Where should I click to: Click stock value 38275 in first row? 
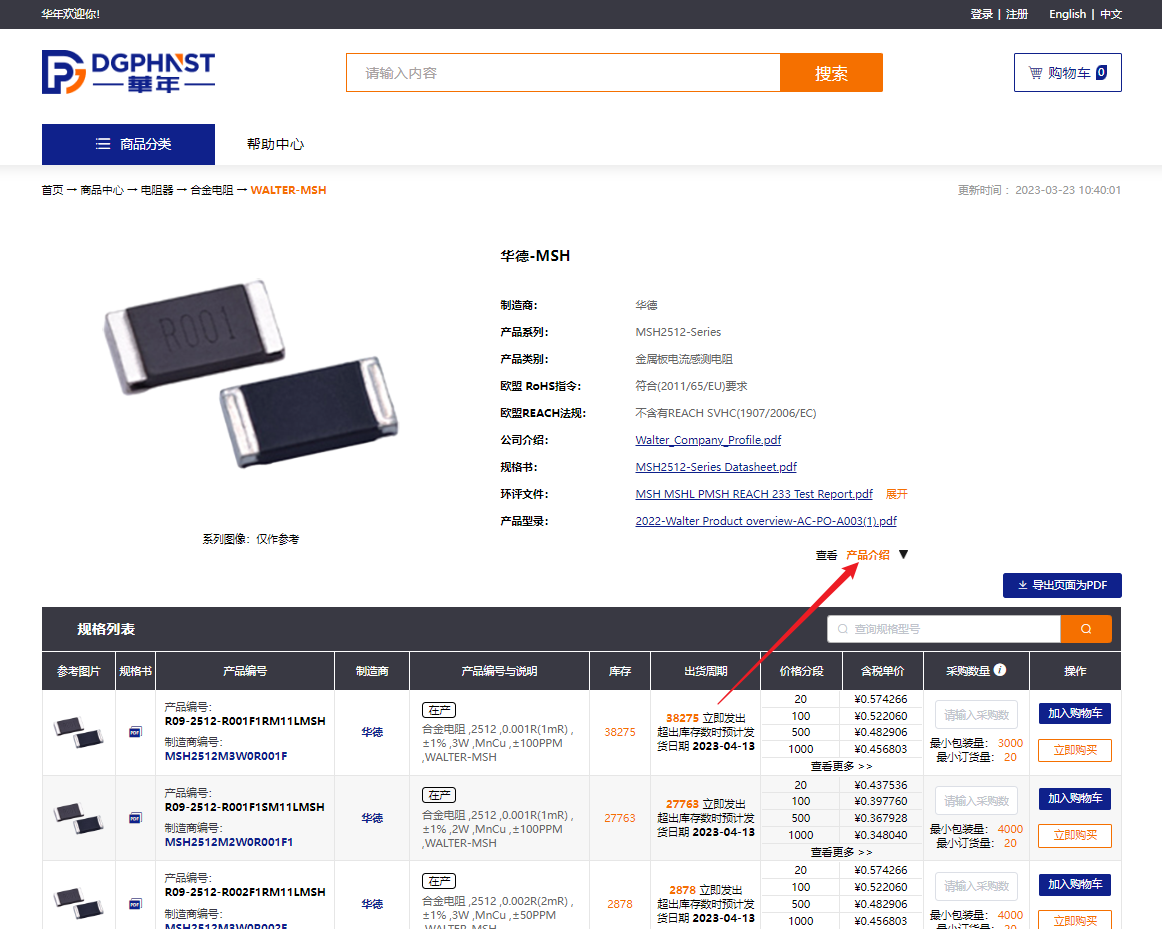[x=620, y=732]
